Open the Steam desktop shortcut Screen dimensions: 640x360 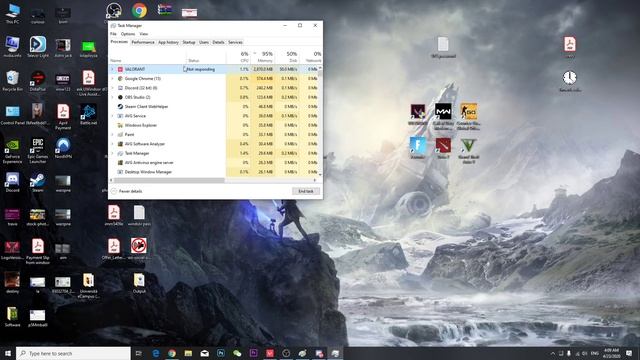point(38,182)
